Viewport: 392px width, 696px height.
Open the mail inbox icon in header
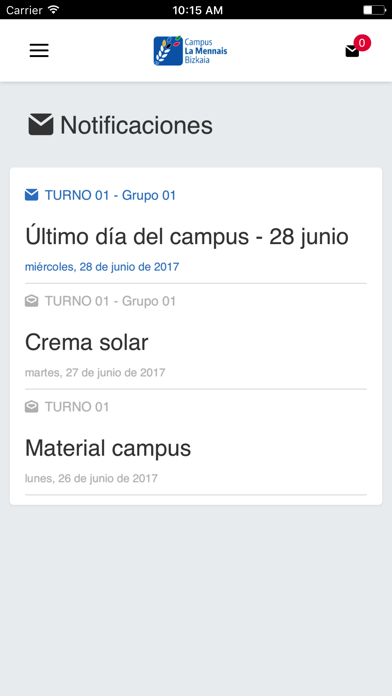click(x=352, y=51)
